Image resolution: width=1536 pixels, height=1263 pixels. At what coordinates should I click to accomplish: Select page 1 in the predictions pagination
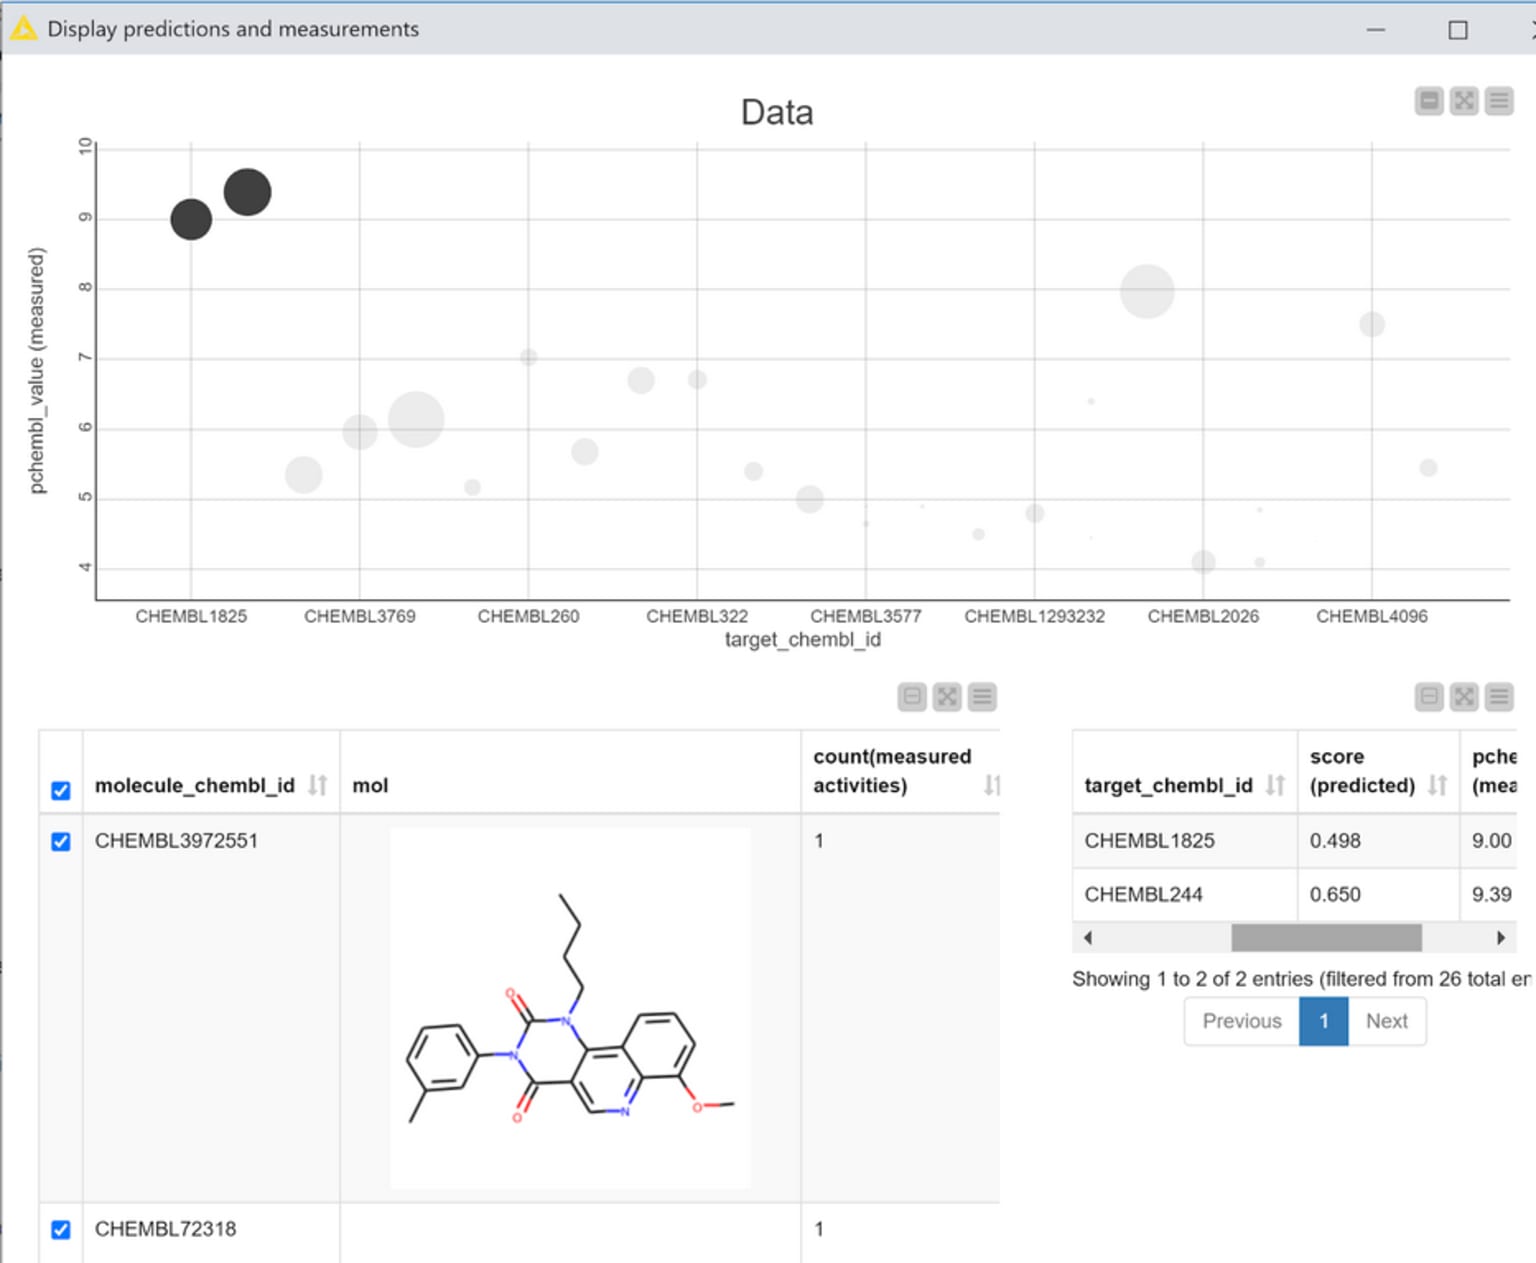point(1323,1021)
